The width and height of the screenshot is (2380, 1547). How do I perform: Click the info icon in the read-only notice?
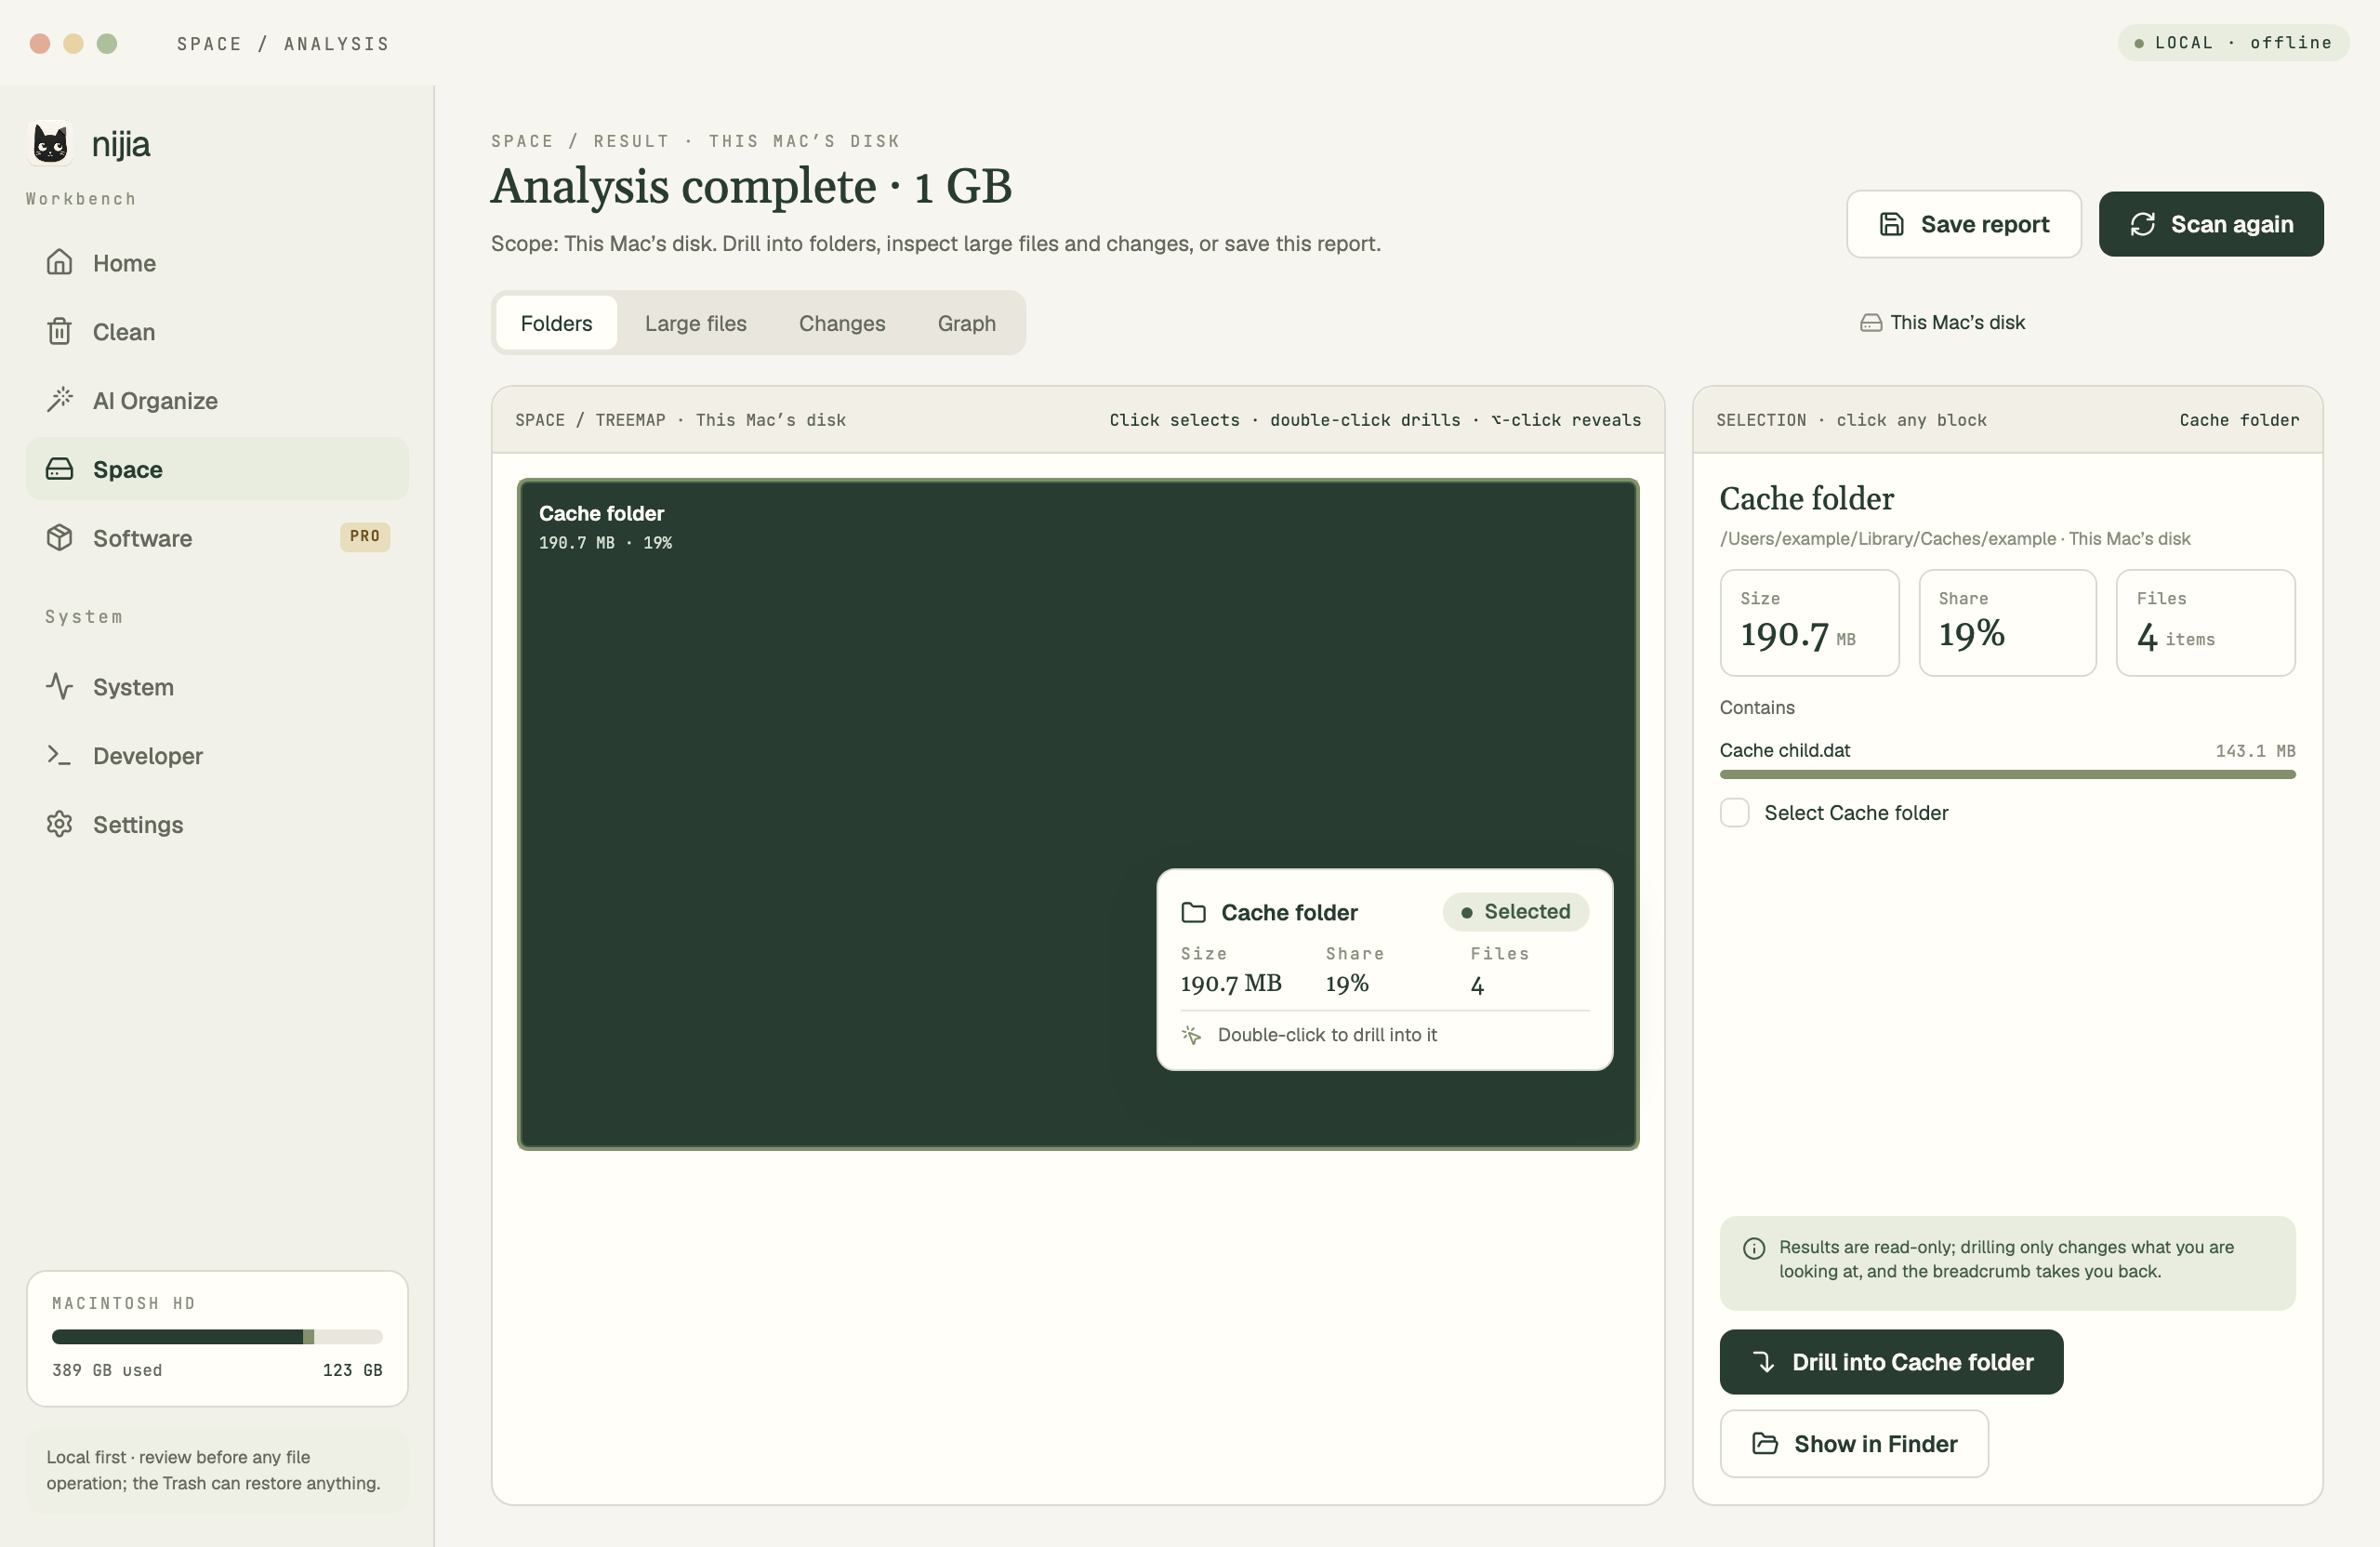click(1754, 1248)
